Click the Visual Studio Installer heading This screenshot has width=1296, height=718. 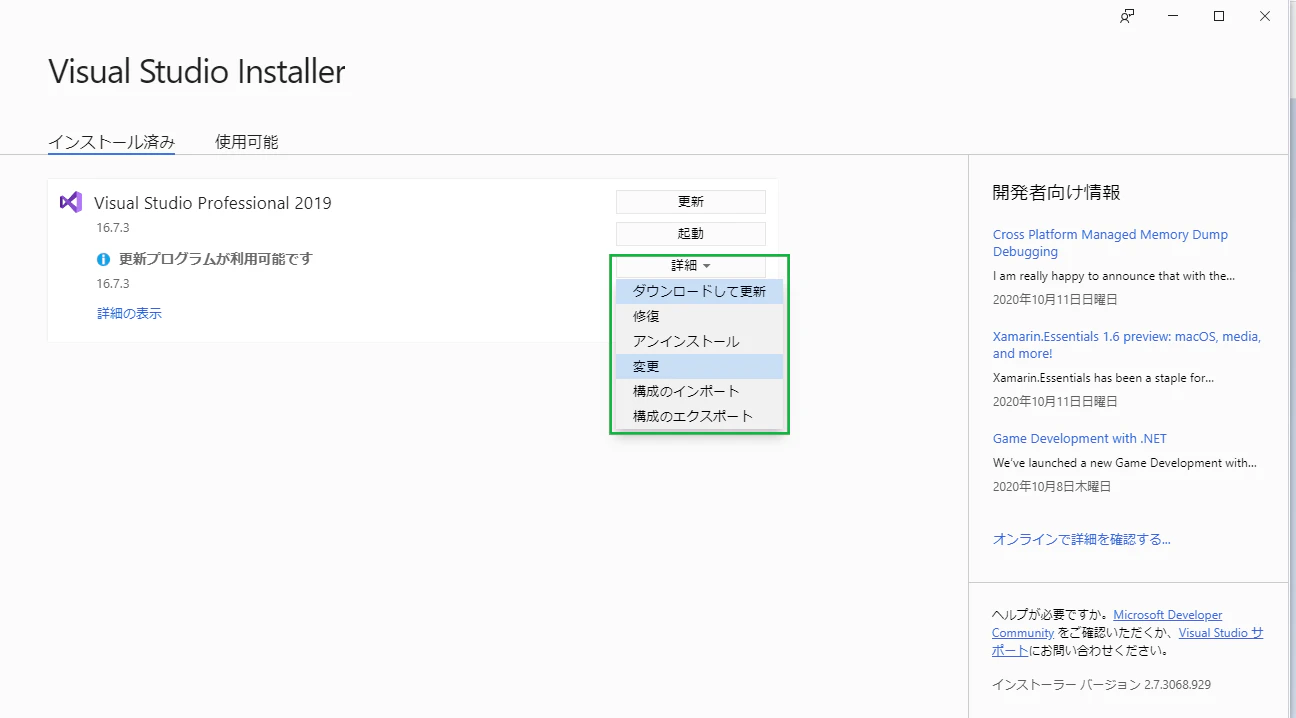(197, 72)
